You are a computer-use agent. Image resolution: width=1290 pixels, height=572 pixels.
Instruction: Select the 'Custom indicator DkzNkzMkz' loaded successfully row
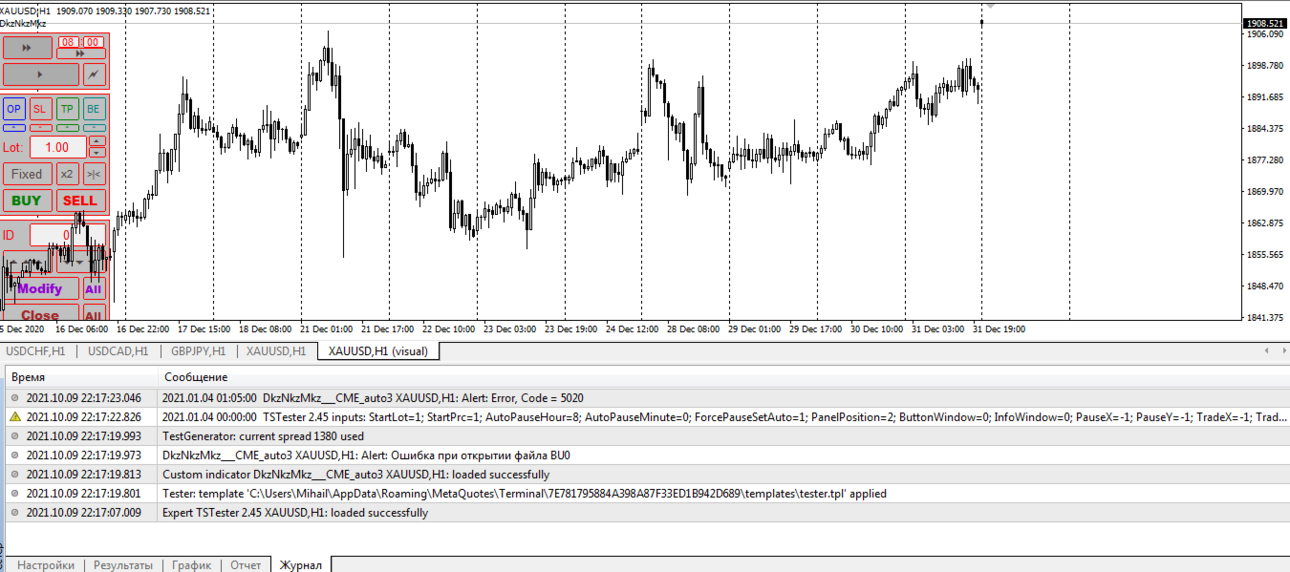pos(646,474)
